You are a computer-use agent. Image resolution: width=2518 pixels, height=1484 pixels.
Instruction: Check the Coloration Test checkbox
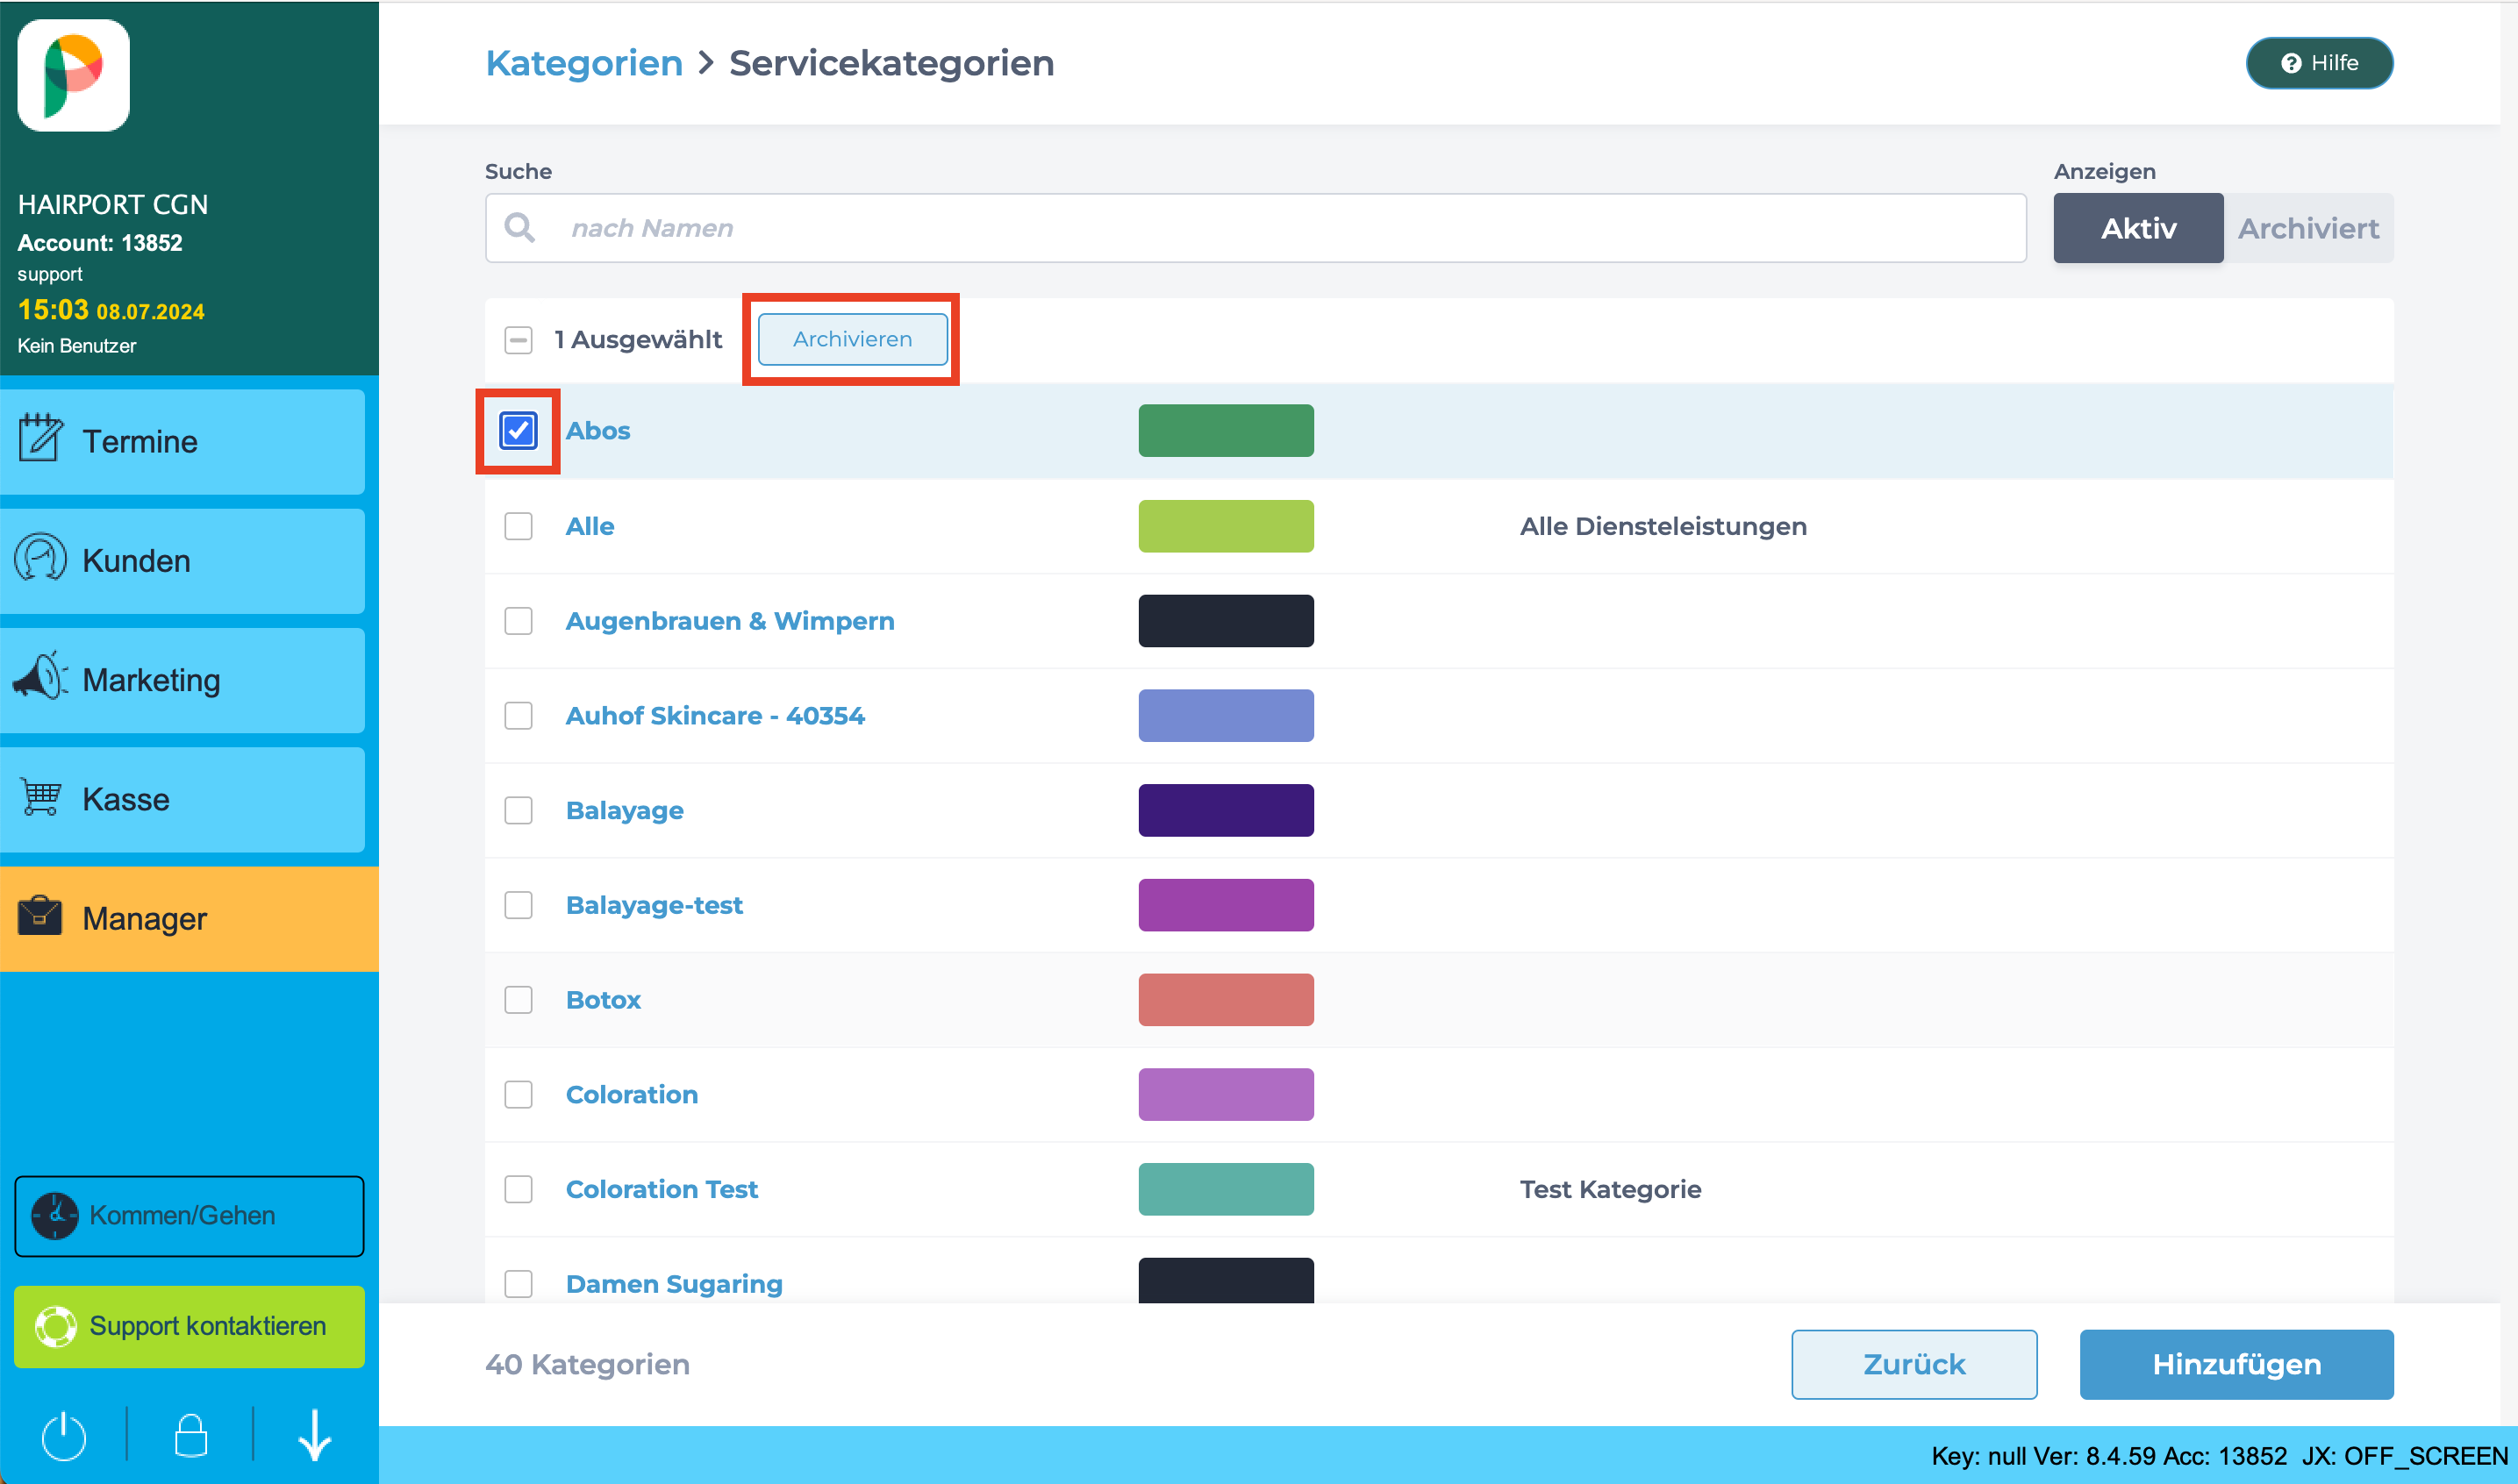pyautogui.click(x=518, y=1189)
